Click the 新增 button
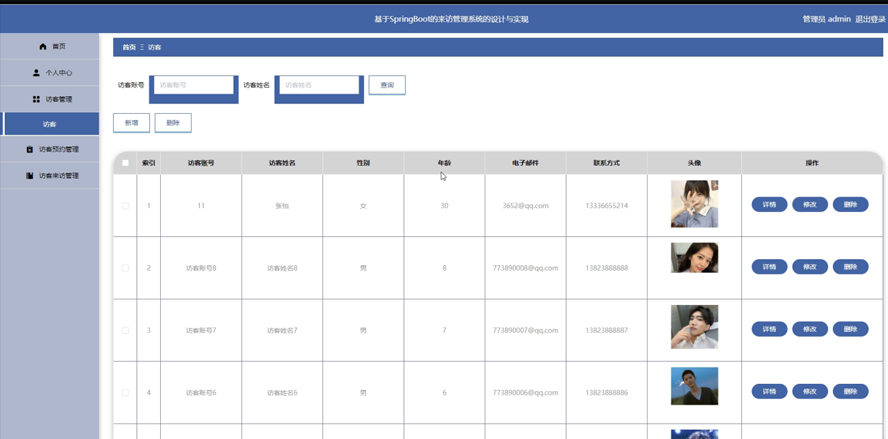The image size is (888, 439). [x=131, y=123]
